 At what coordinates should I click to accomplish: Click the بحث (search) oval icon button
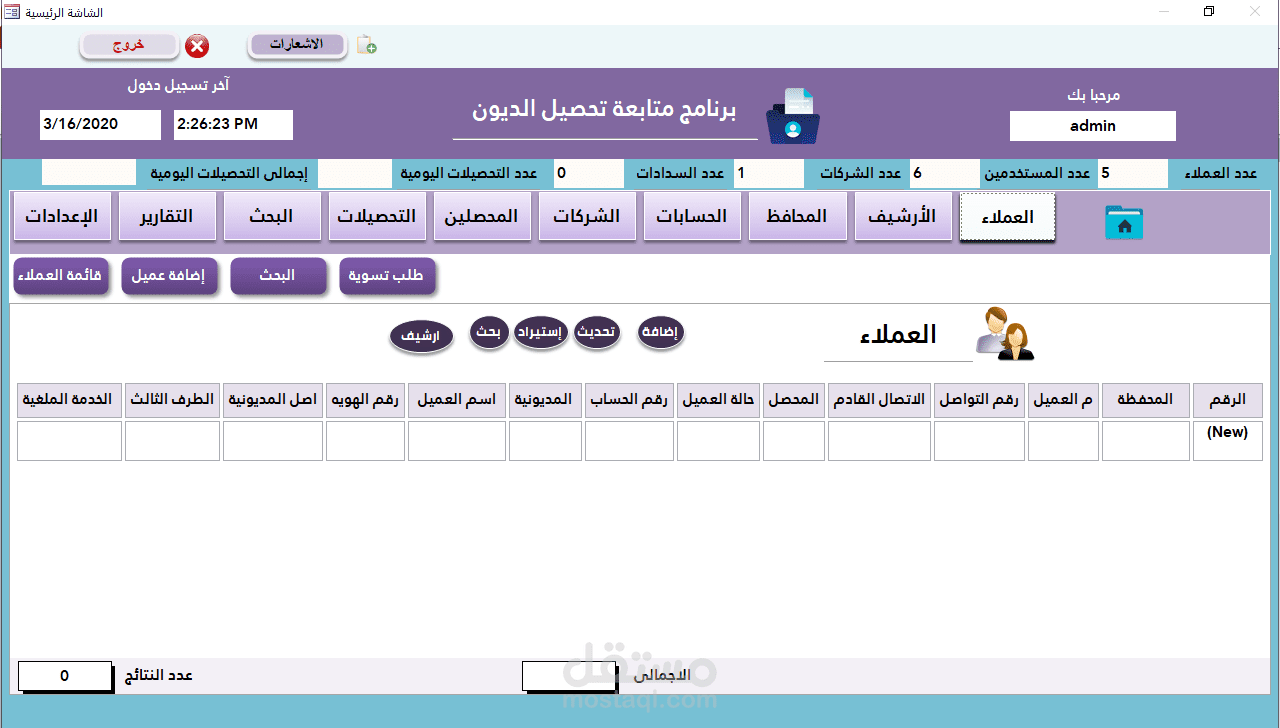489,331
